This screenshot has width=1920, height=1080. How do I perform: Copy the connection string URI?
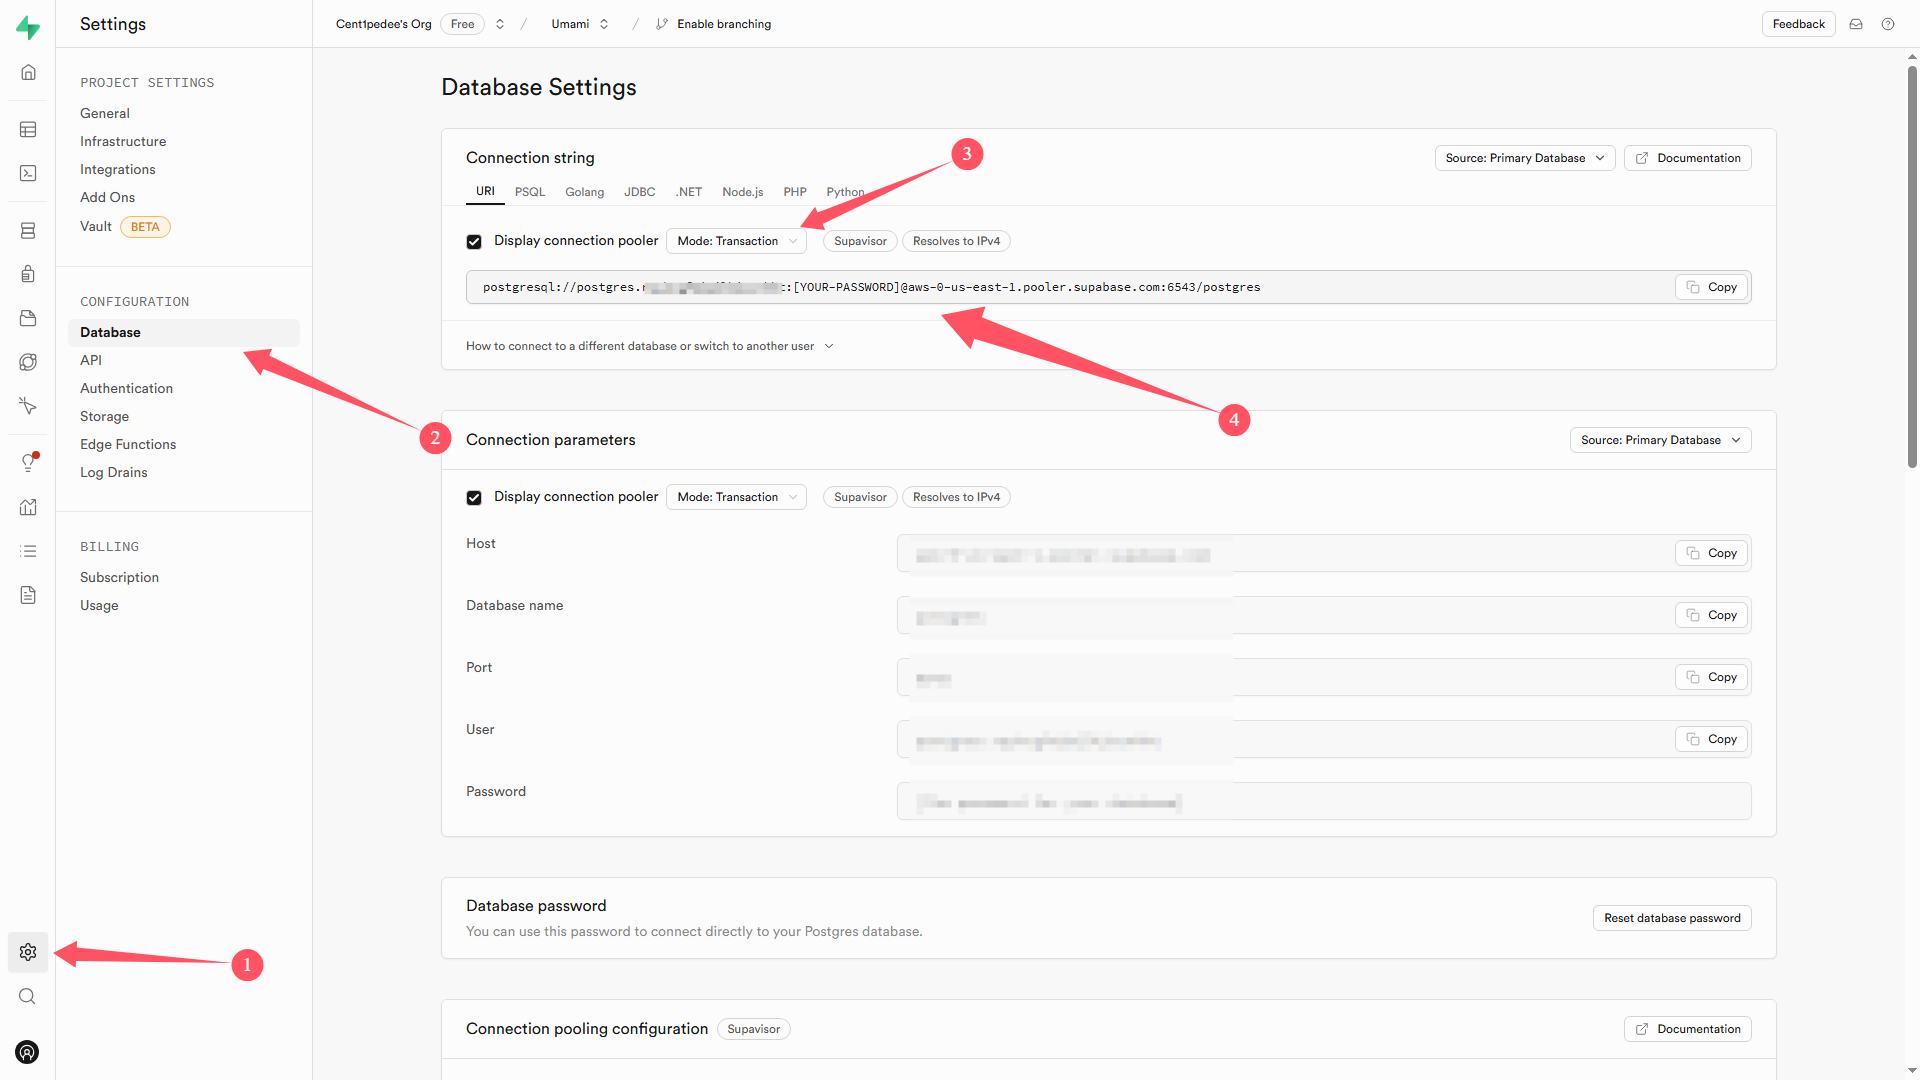coord(1711,287)
